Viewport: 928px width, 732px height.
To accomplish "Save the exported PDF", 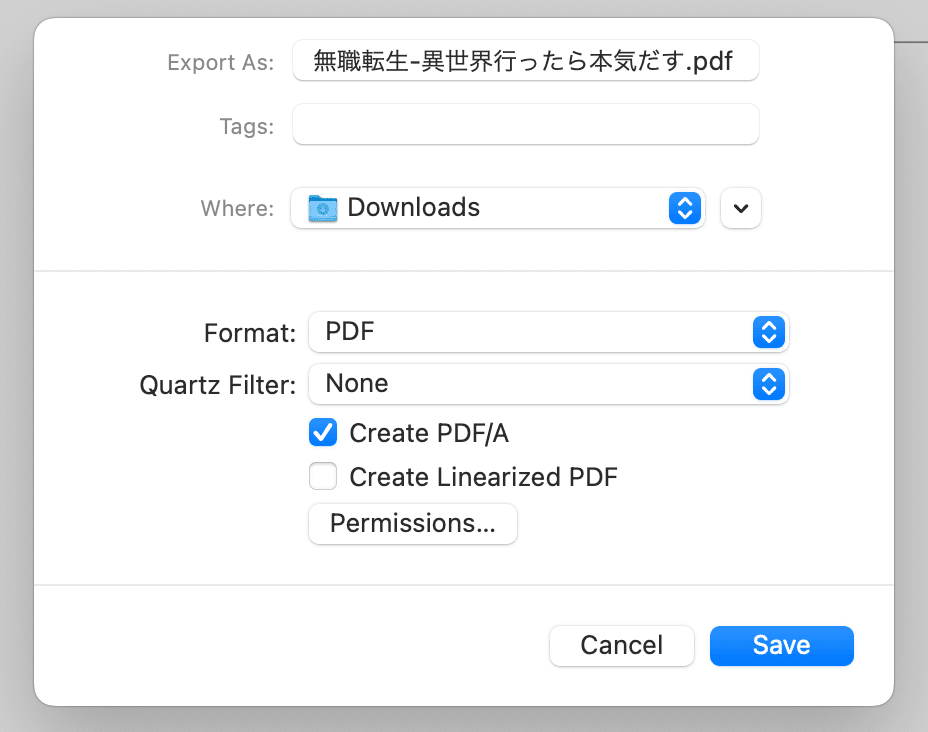I will [782, 646].
